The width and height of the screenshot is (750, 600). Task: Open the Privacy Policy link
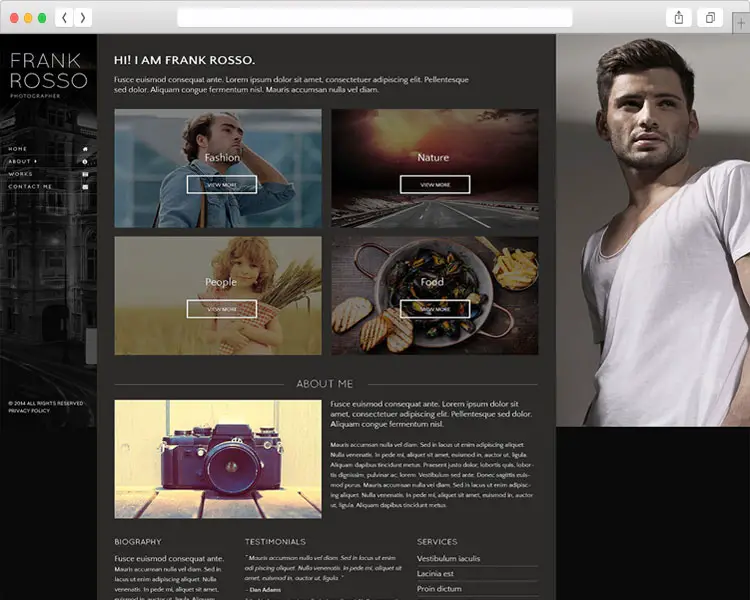coord(29,411)
